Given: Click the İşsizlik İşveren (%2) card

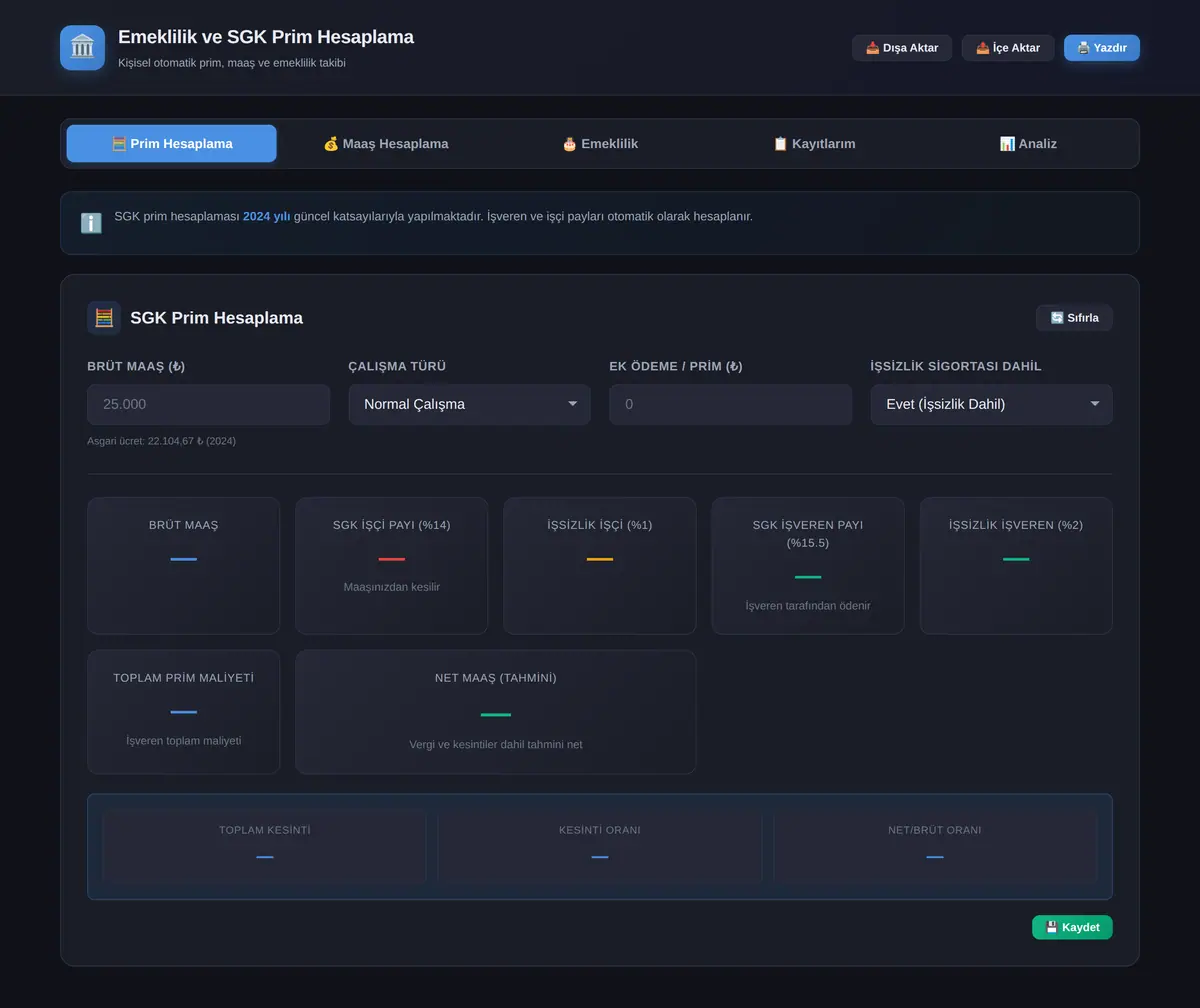Looking at the screenshot, I should [1016, 566].
